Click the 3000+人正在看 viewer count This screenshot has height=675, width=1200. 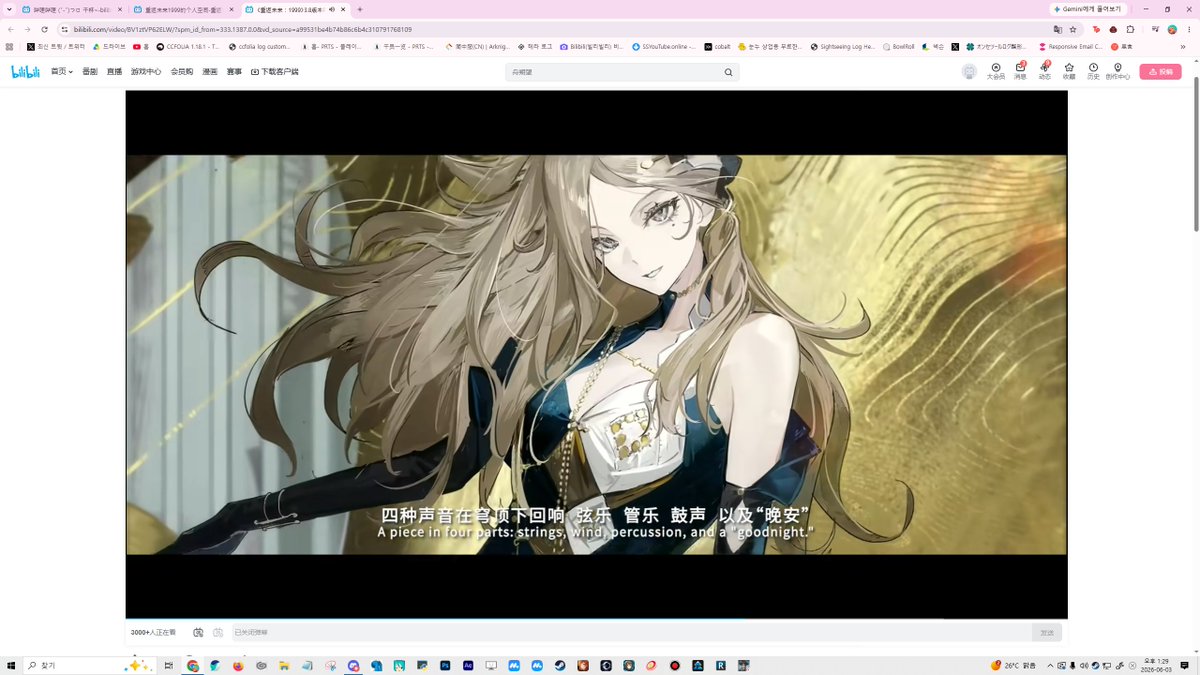pyautogui.click(x=153, y=632)
